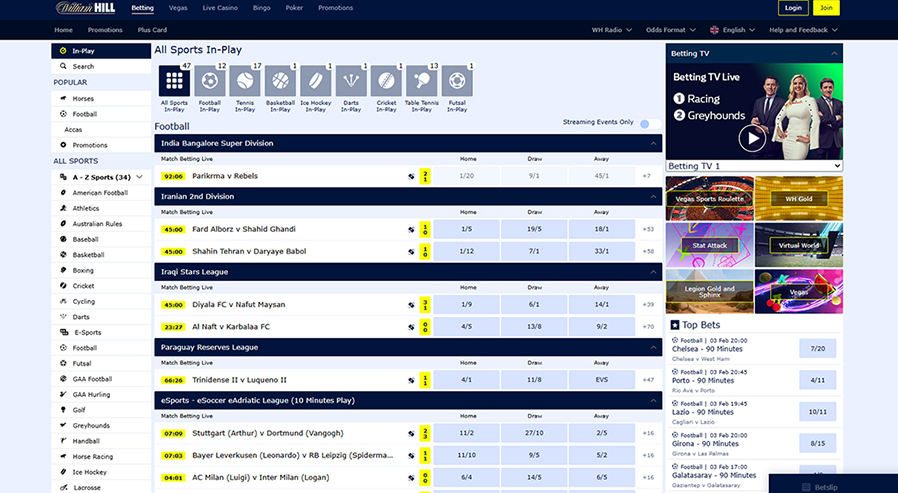Screen dimensions: 898x493
Task: Open E-Sports in the sports sidebar
Action: pyautogui.click(x=101, y=332)
